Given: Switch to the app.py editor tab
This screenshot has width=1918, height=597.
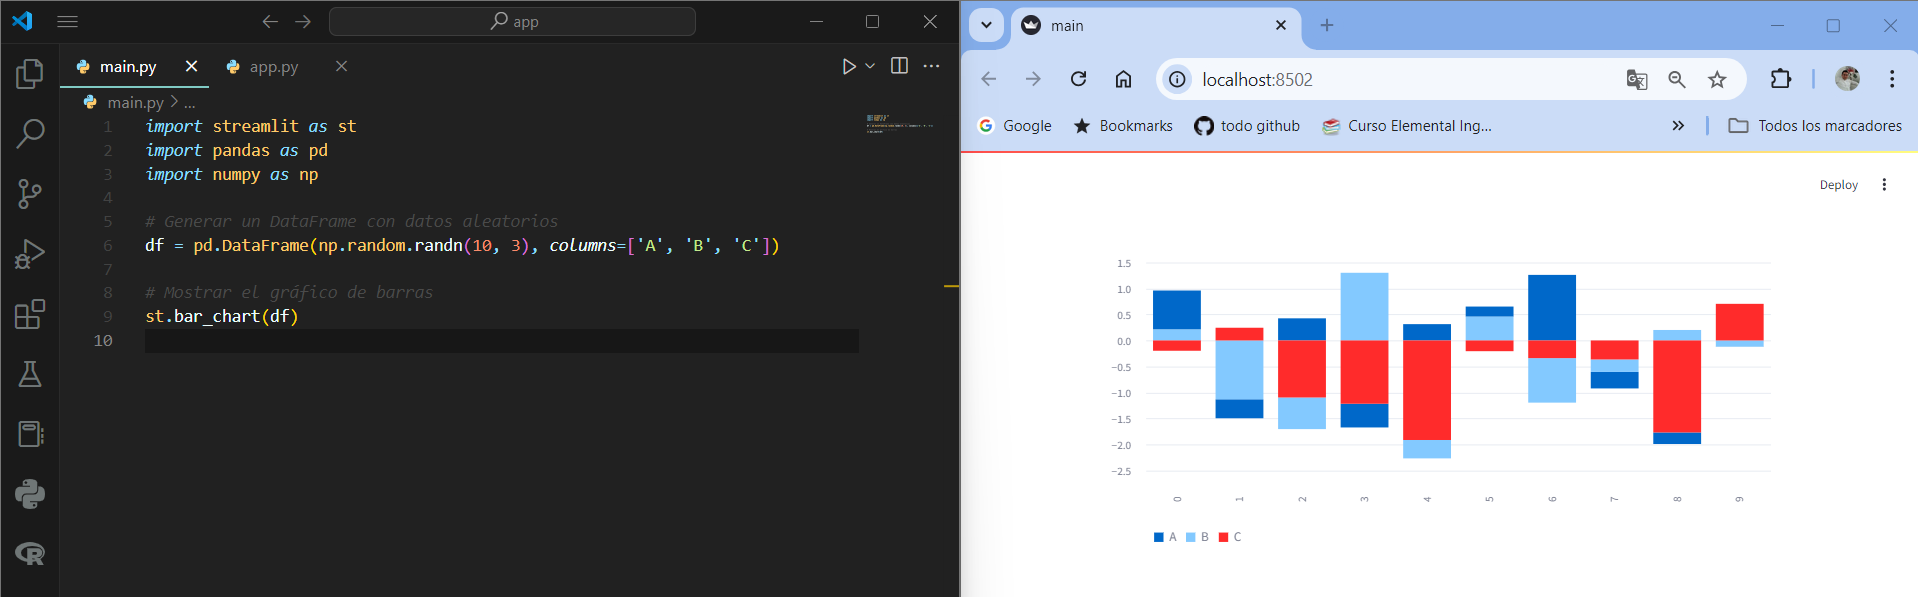Looking at the screenshot, I should click(x=274, y=67).
